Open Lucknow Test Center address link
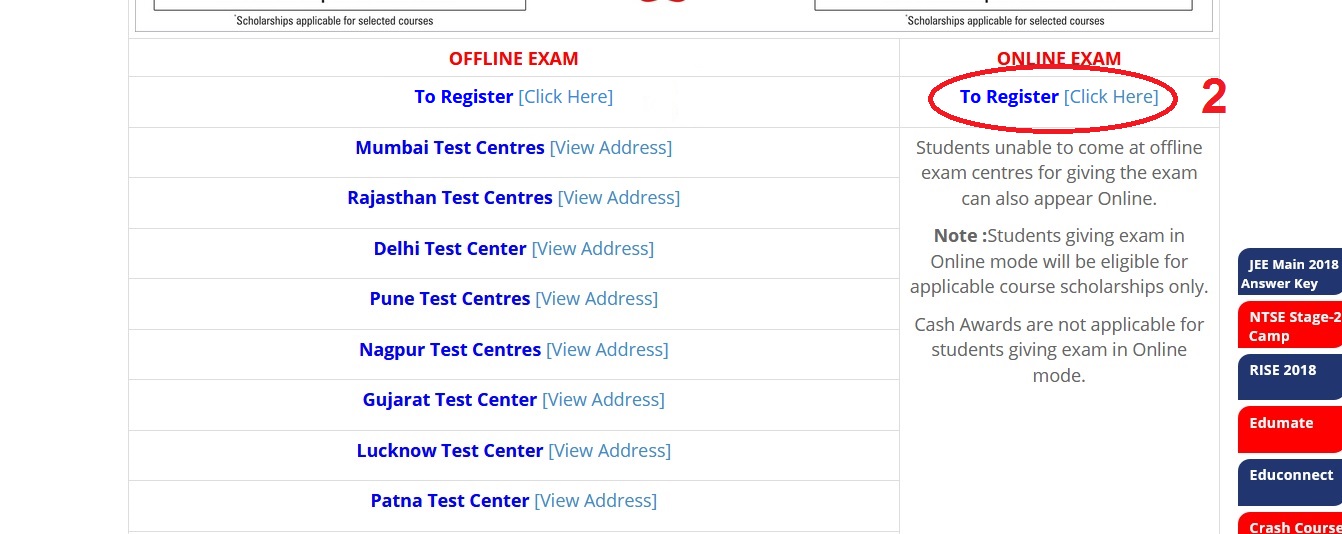The width and height of the screenshot is (1342, 534). [609, 451]
